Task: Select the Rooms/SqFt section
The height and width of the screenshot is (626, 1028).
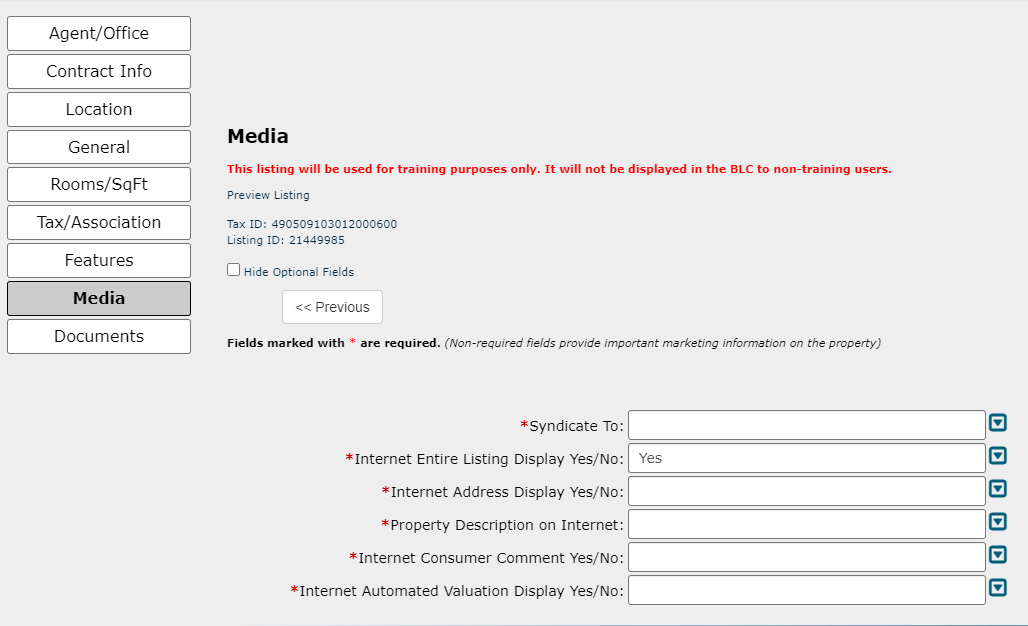Action: coord(99,184)
